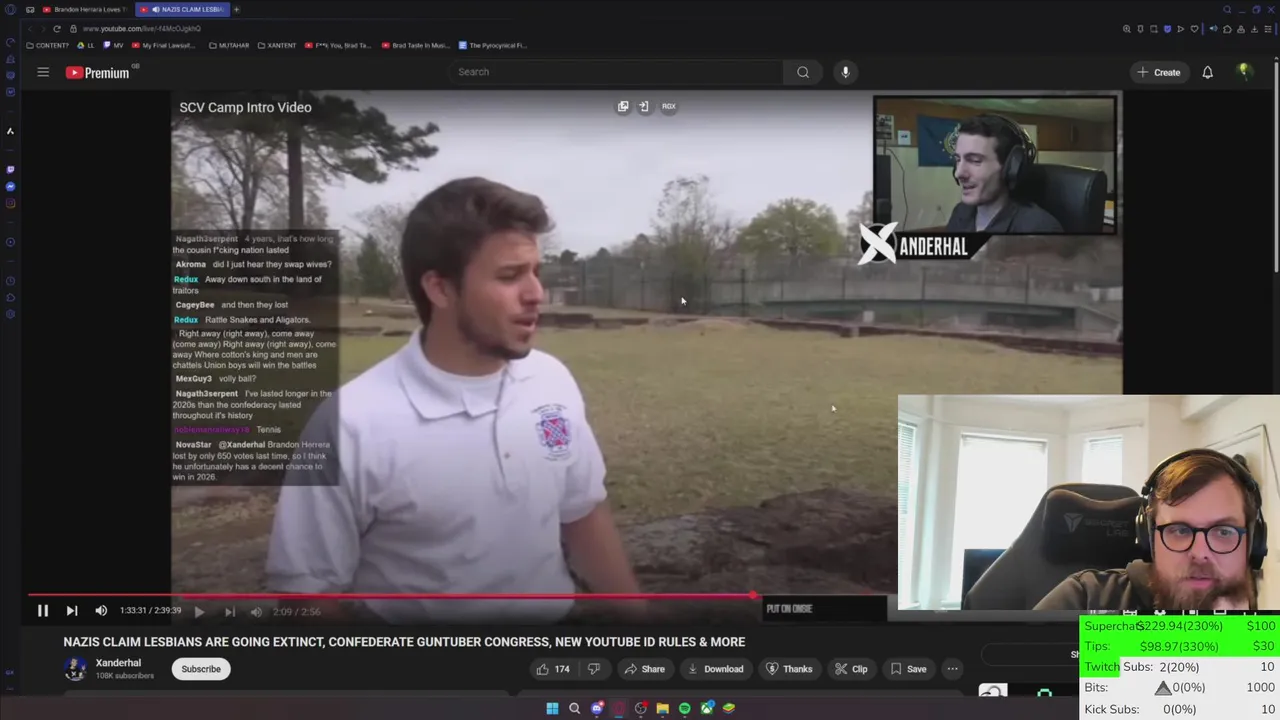Open the Create menu
This screenshot has height=720, width=1280.
tap(1159, 72)
